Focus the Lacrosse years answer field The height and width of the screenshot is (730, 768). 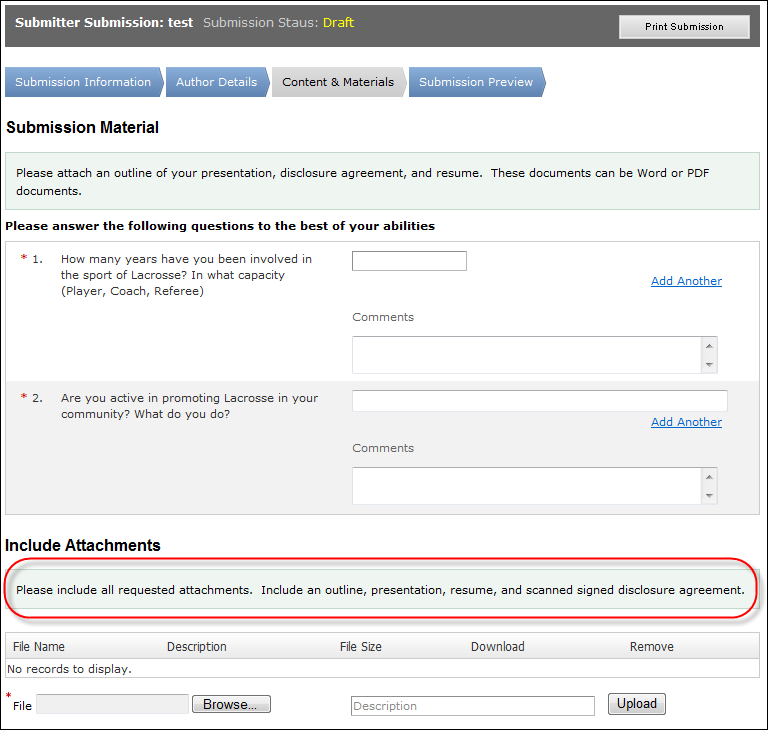click(409, 261)
